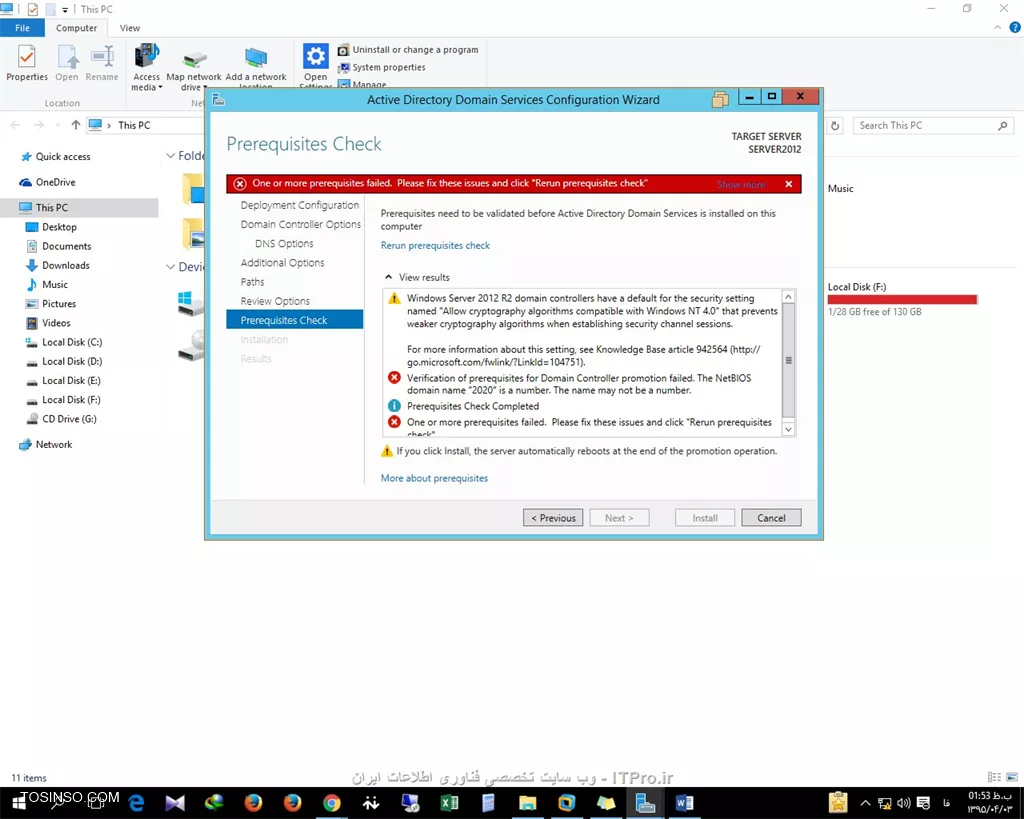Viewport: 1024px width, 819px height.
Task: Select Network in navigation pane
Action: 46,445
